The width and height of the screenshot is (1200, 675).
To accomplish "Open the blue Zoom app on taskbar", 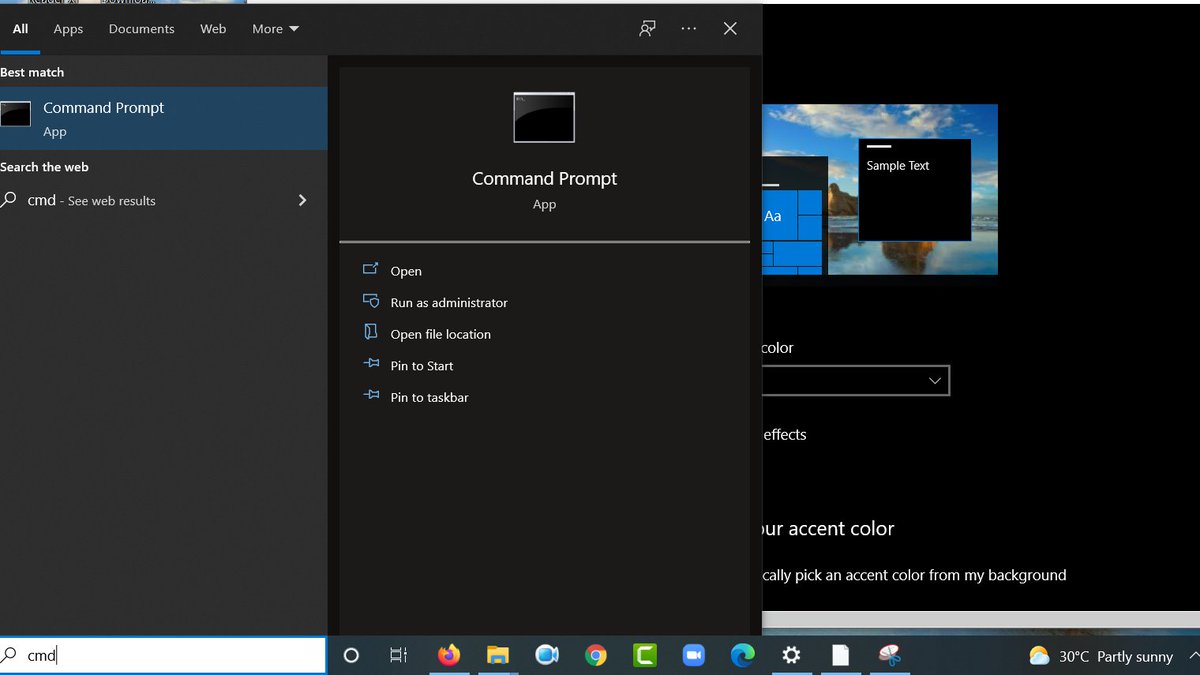I will 694,655.
